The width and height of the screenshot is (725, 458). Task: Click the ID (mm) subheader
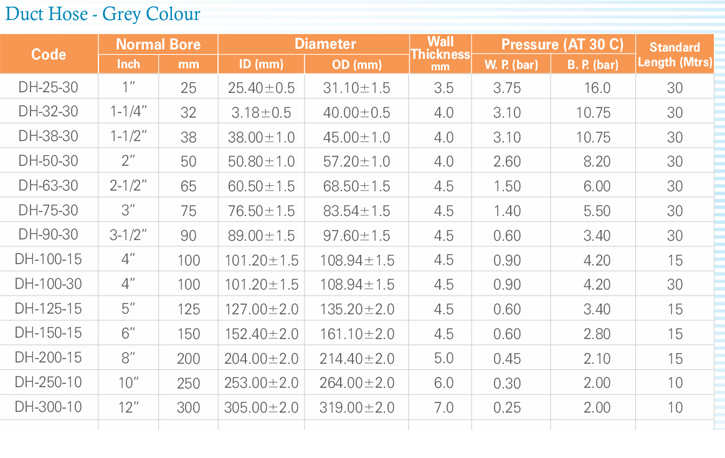[x=261, y=64]
